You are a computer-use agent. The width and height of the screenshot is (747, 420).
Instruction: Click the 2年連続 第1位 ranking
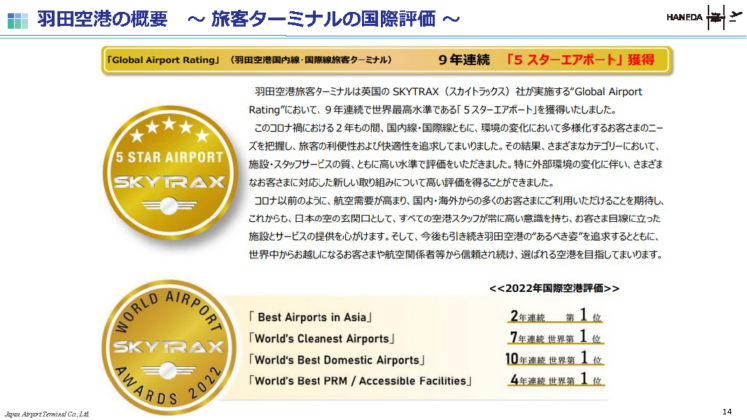pos(555,316)
